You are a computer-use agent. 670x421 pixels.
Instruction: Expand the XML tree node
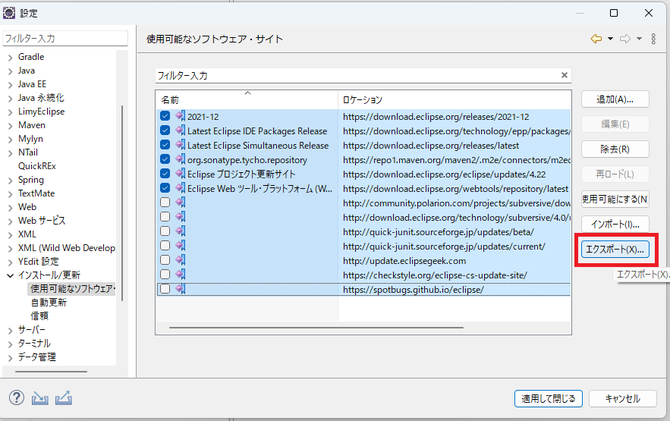point(10,235)
